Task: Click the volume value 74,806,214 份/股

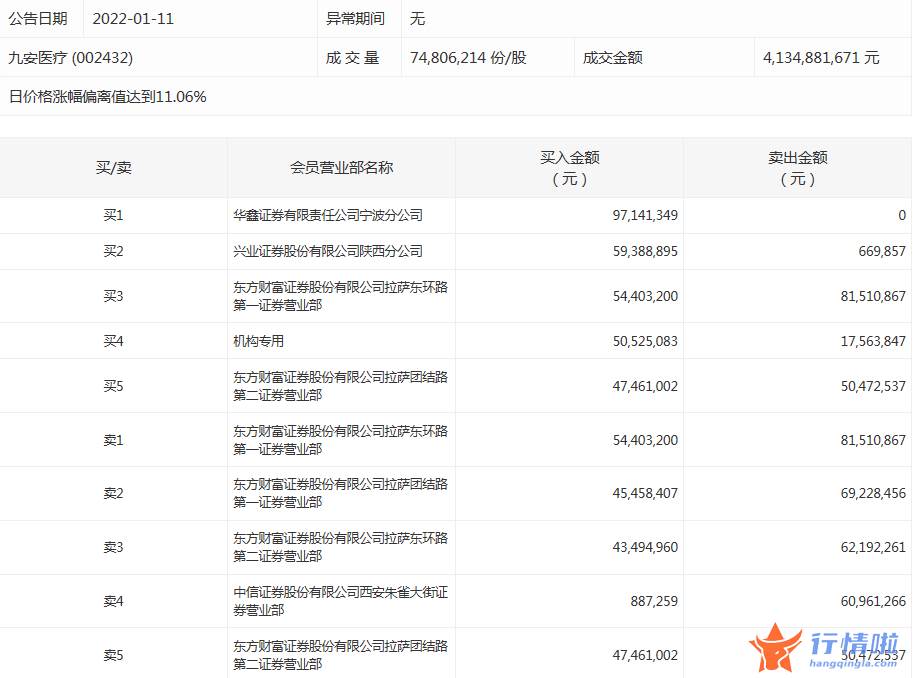Action: (468, 58)
